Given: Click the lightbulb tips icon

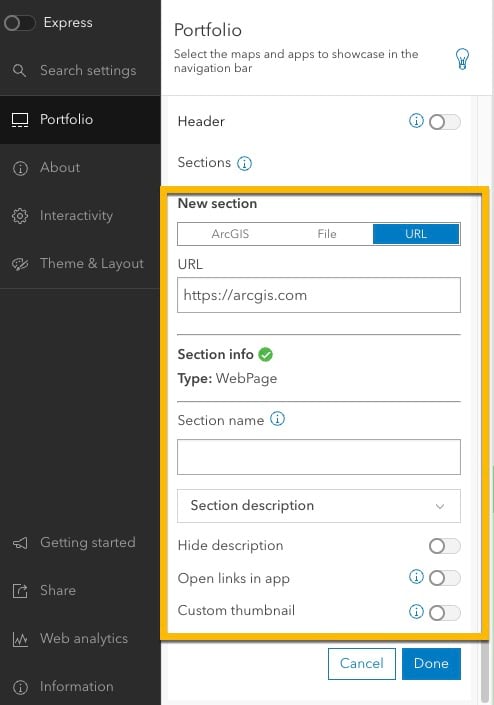Looking at the screenshot, I should 462,58.
